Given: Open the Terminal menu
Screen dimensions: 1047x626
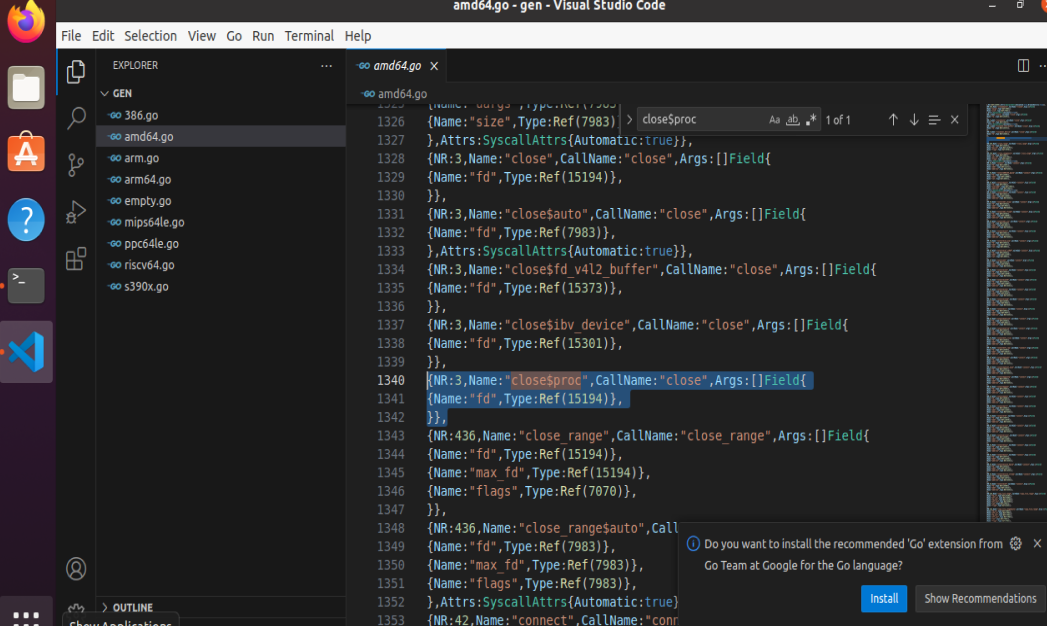Looking at the screenshot, I should 309,36.
